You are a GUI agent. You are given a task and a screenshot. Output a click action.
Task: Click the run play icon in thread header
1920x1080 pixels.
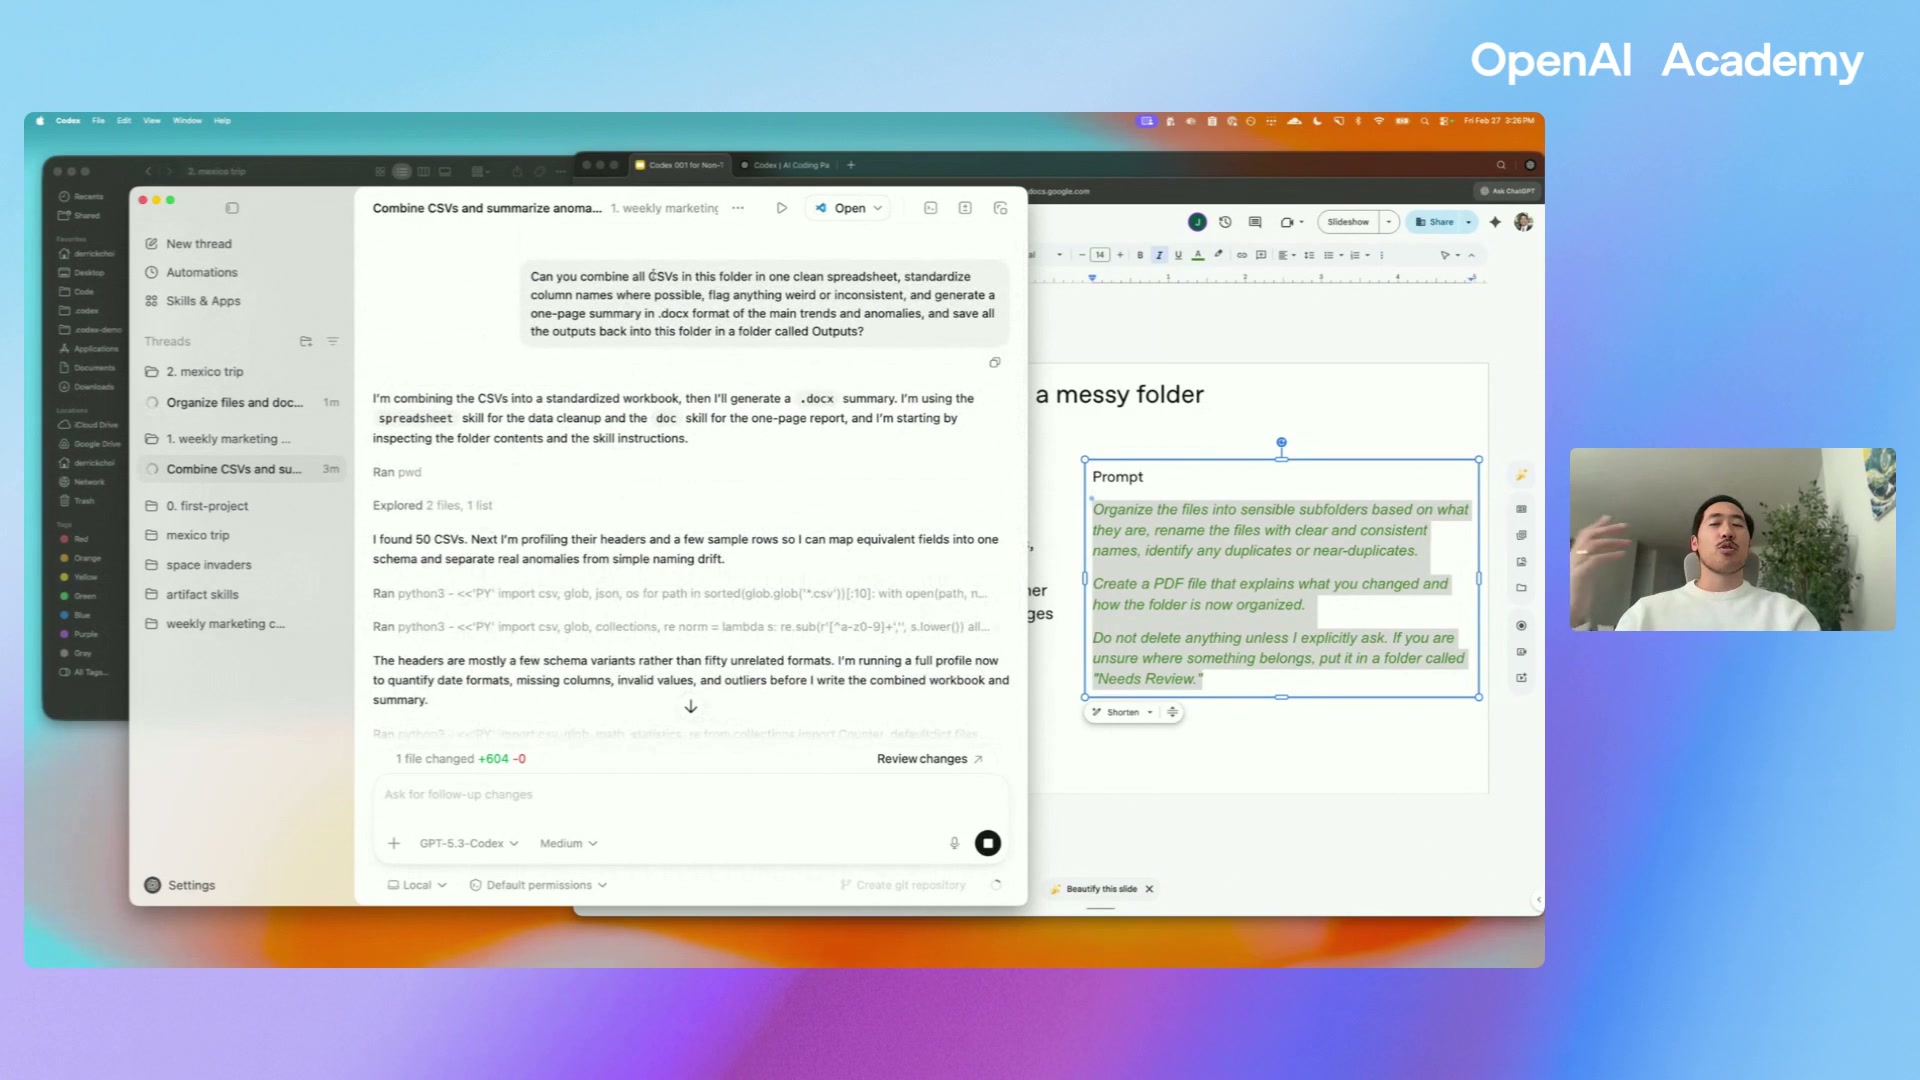coord(781,208)
